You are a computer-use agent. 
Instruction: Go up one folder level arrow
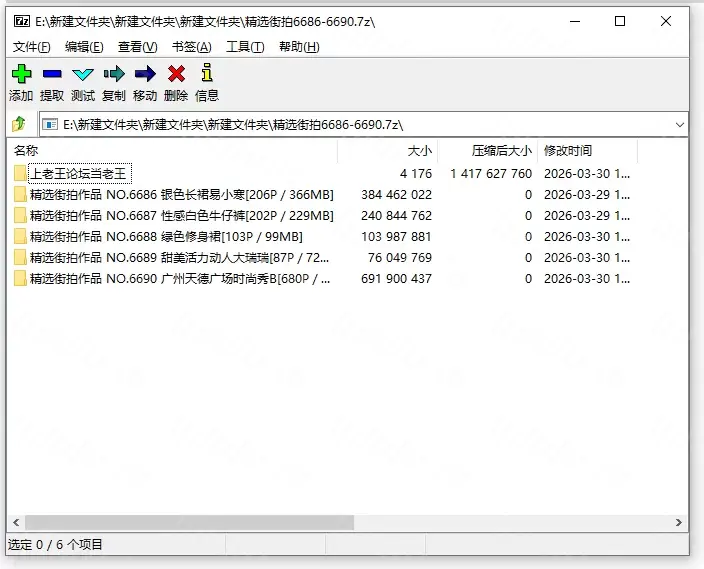[x=19, y=125]
